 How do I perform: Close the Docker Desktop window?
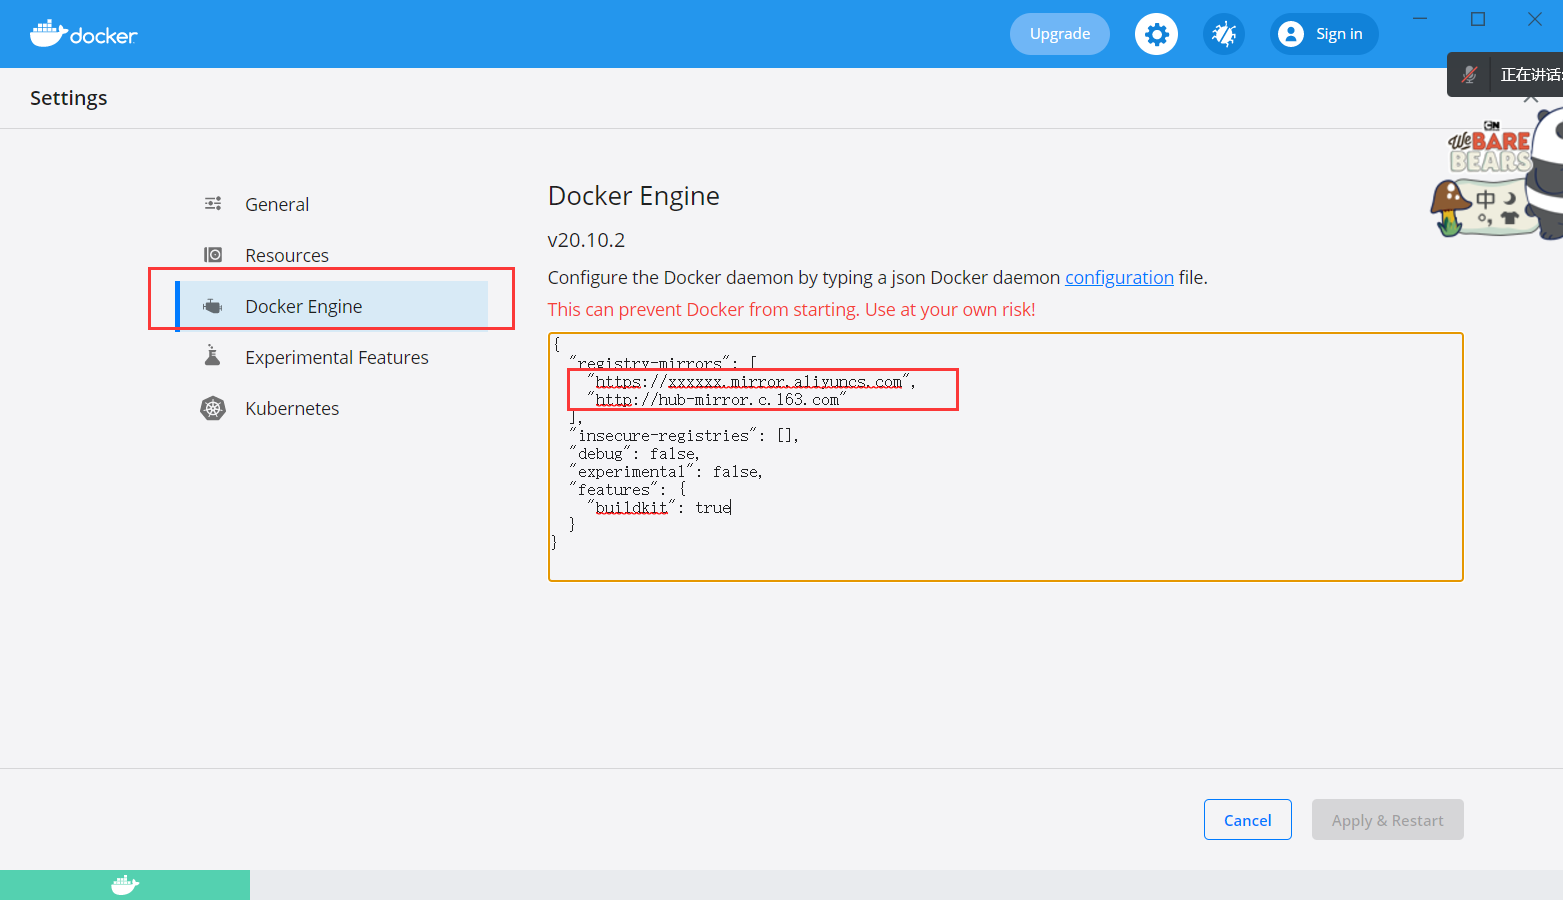point(1535,19)
